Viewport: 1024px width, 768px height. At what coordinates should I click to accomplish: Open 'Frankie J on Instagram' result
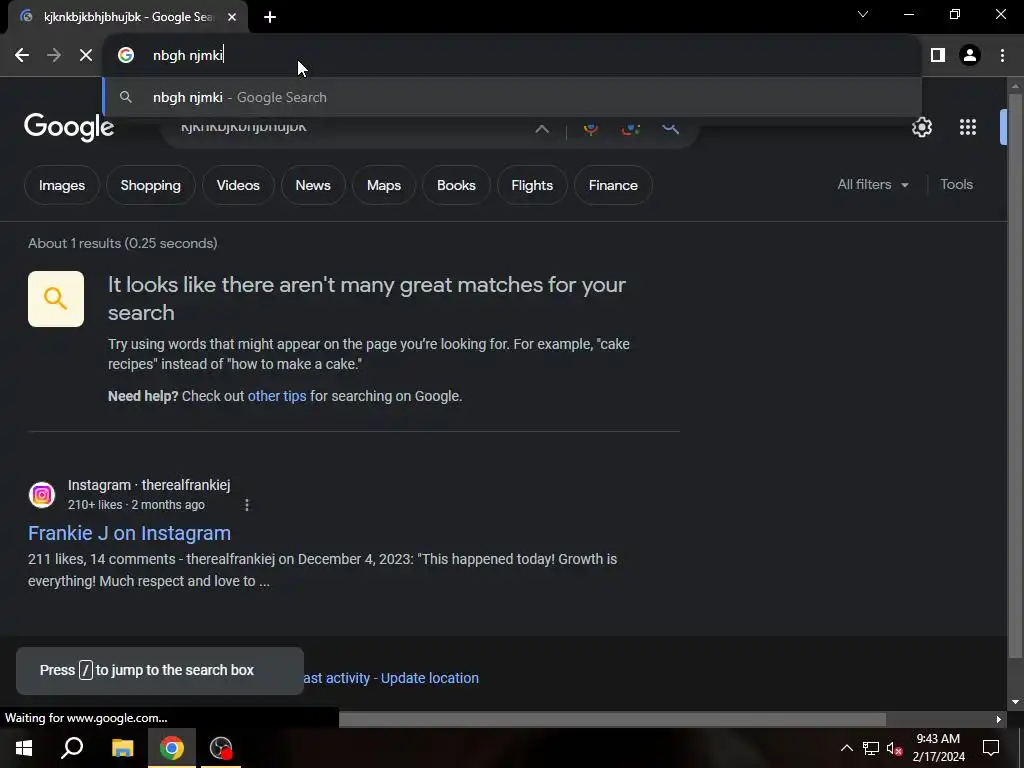point(129,534)
